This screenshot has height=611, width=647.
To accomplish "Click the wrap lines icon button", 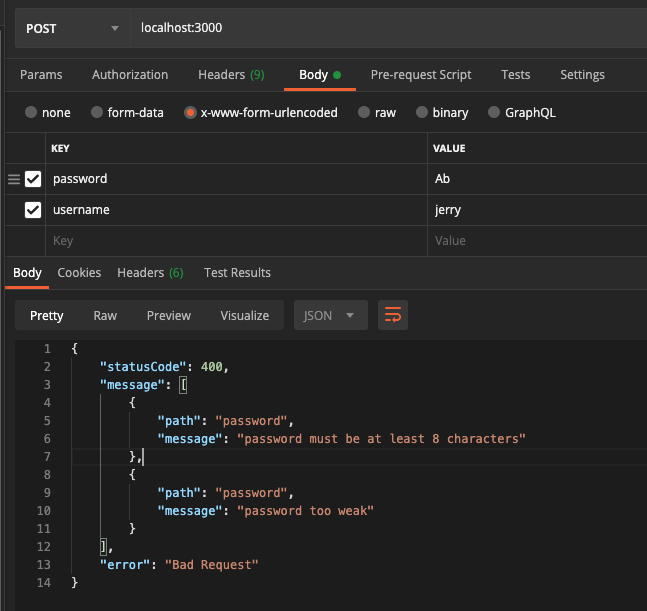I will pyautogui.click(x=392, y=315).
